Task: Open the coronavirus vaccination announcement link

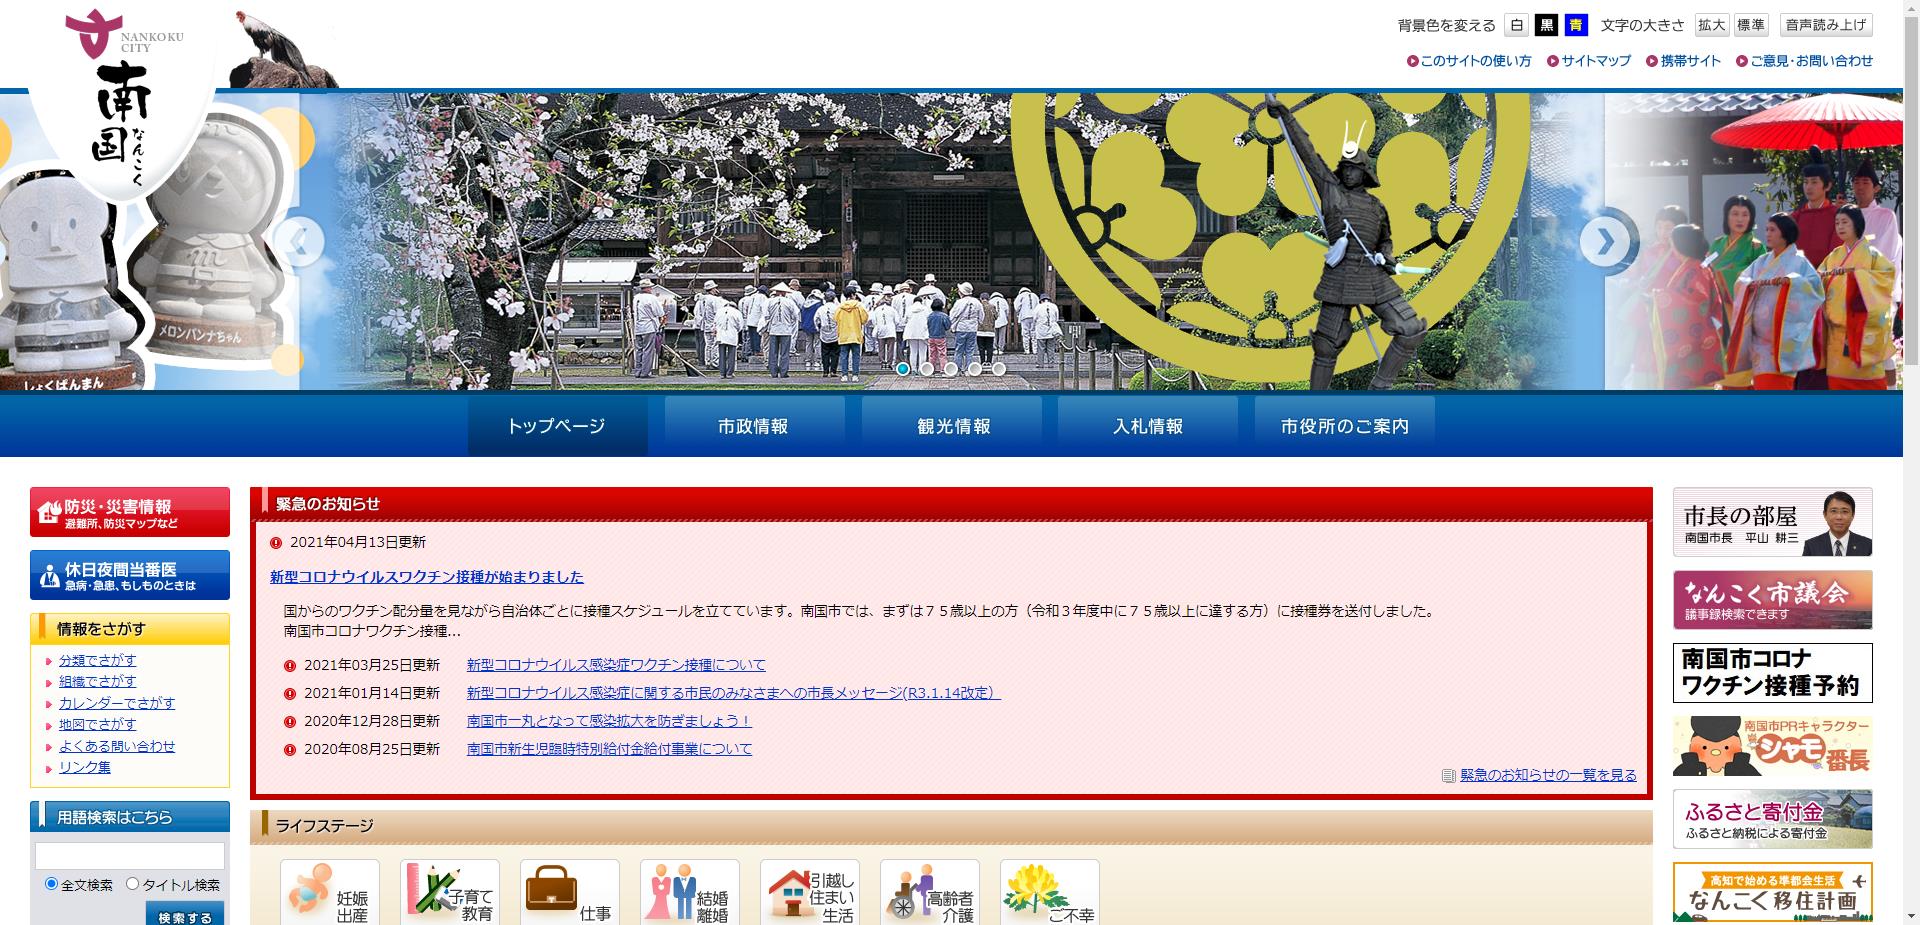Action: [427, 577]
